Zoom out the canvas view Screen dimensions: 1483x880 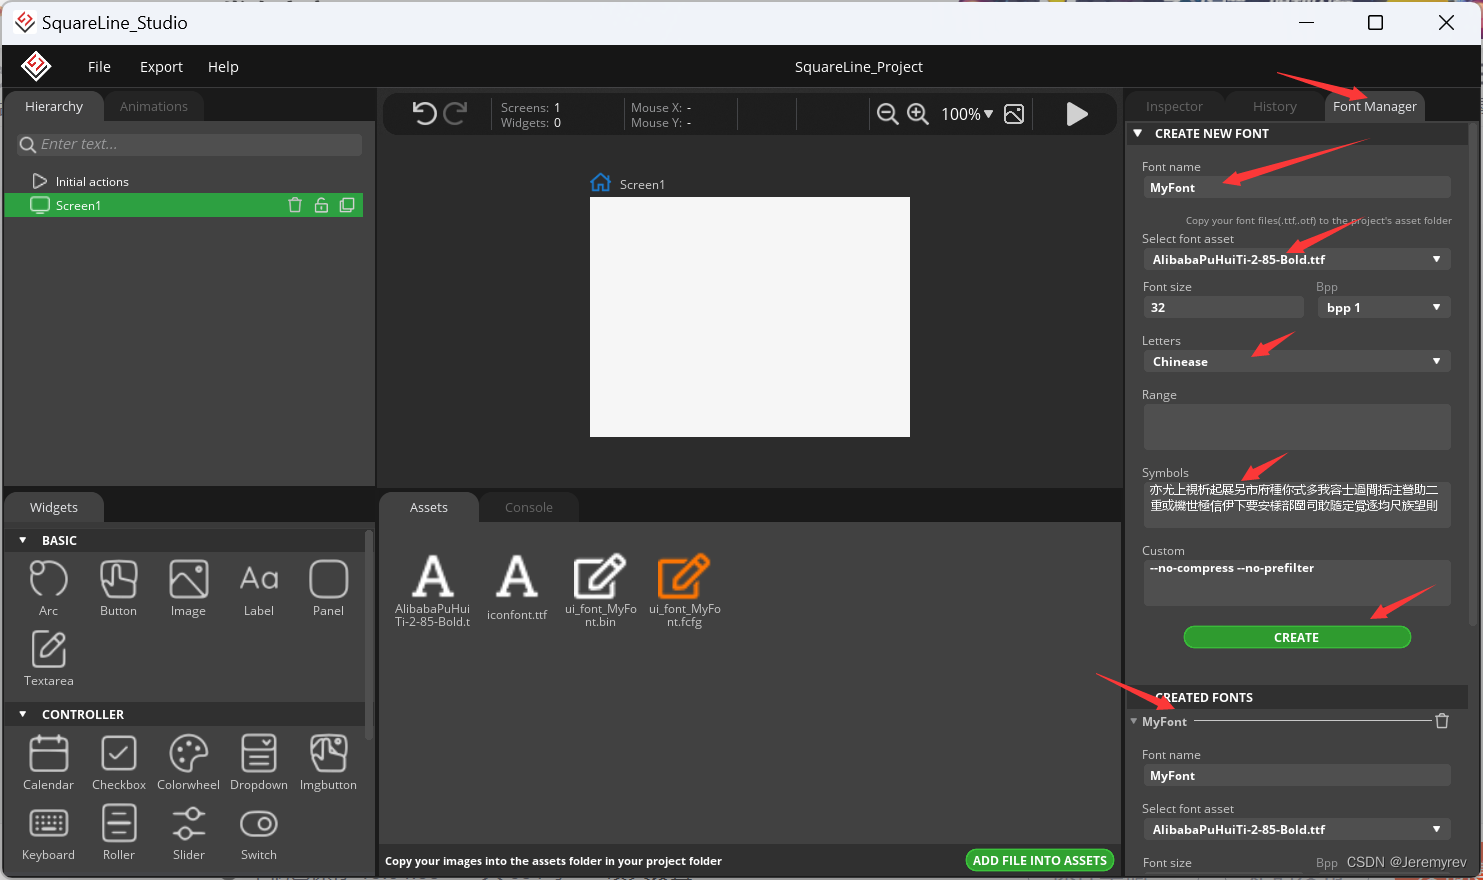(x=887, y=114)
